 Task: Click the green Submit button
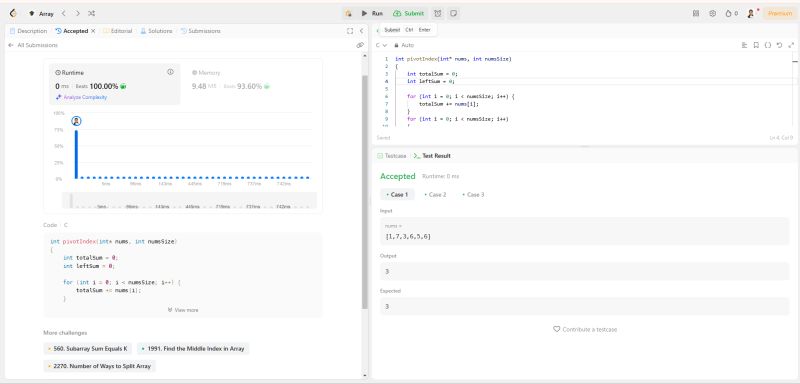pyautogui.click(x=409, y=14)
